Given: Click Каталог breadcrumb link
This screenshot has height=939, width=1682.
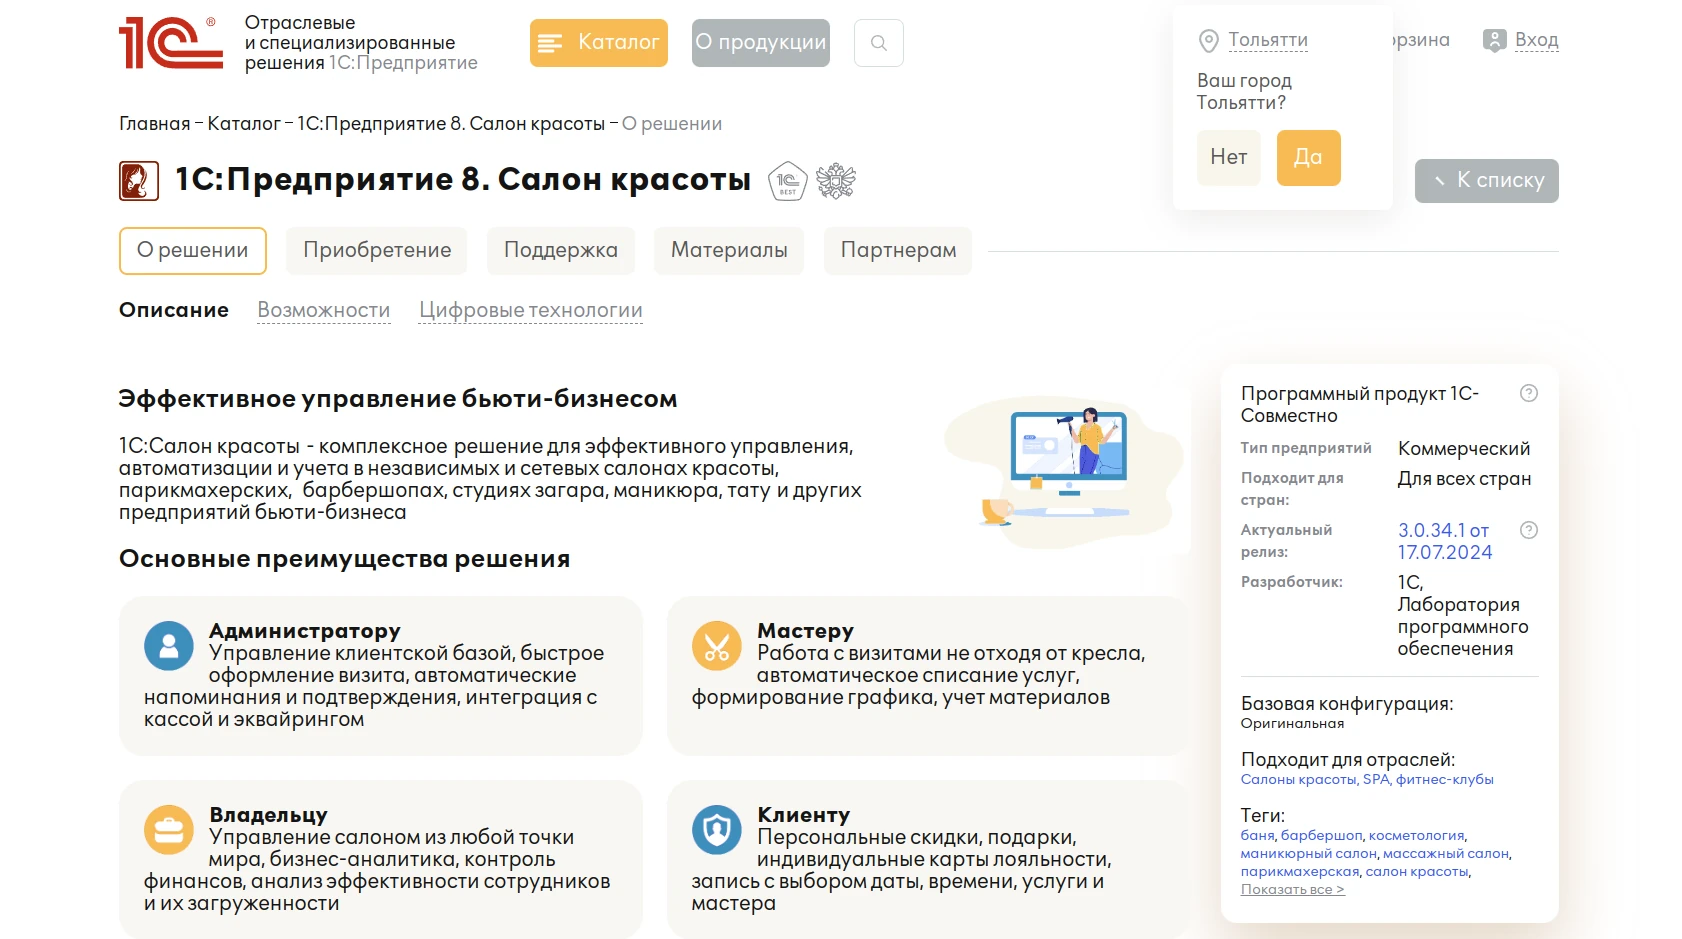Looking at the screenshot, I should point(244,124).
